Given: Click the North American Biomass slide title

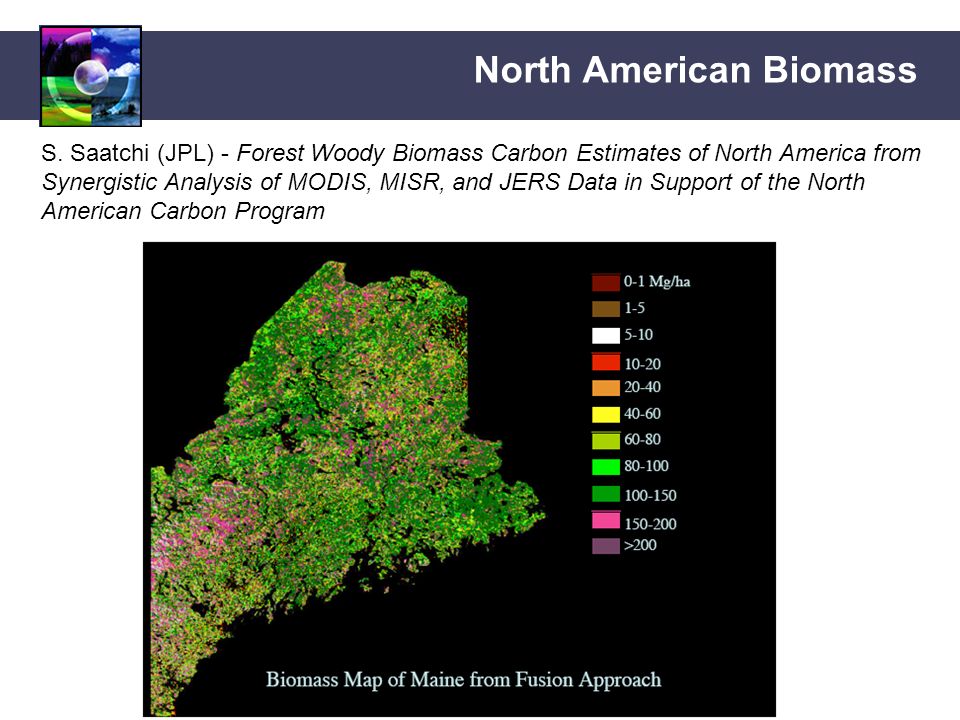Looking at the screenshot, I should coord(695,70).
